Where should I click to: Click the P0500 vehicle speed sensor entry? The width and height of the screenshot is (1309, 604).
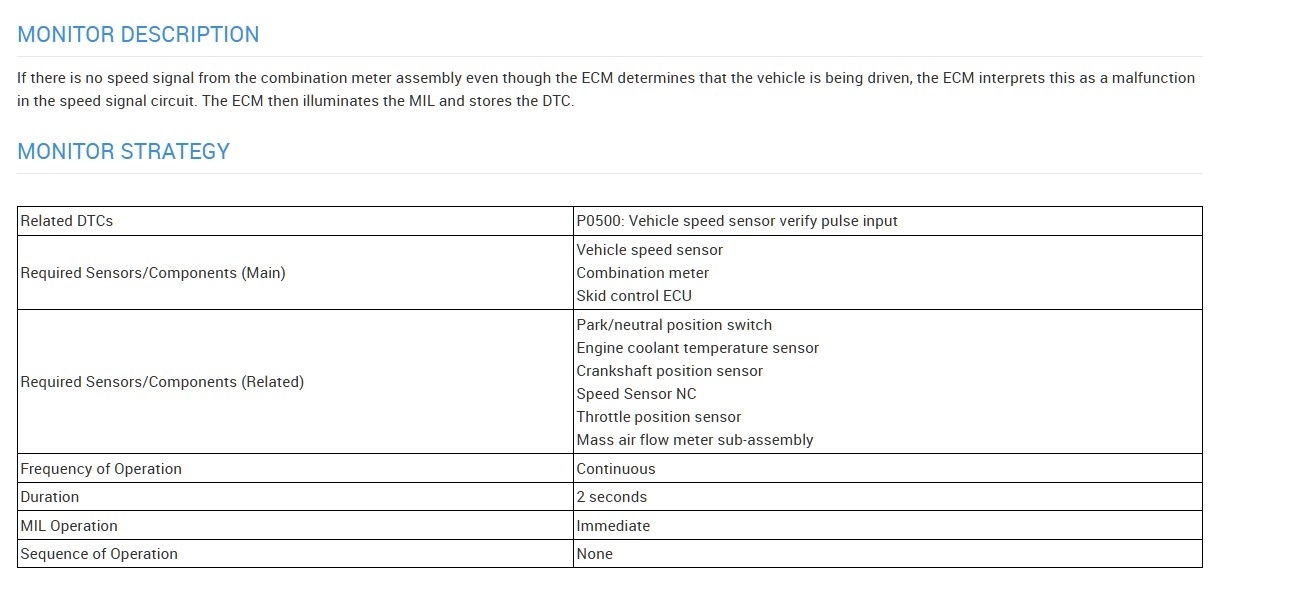pos(736,221)
